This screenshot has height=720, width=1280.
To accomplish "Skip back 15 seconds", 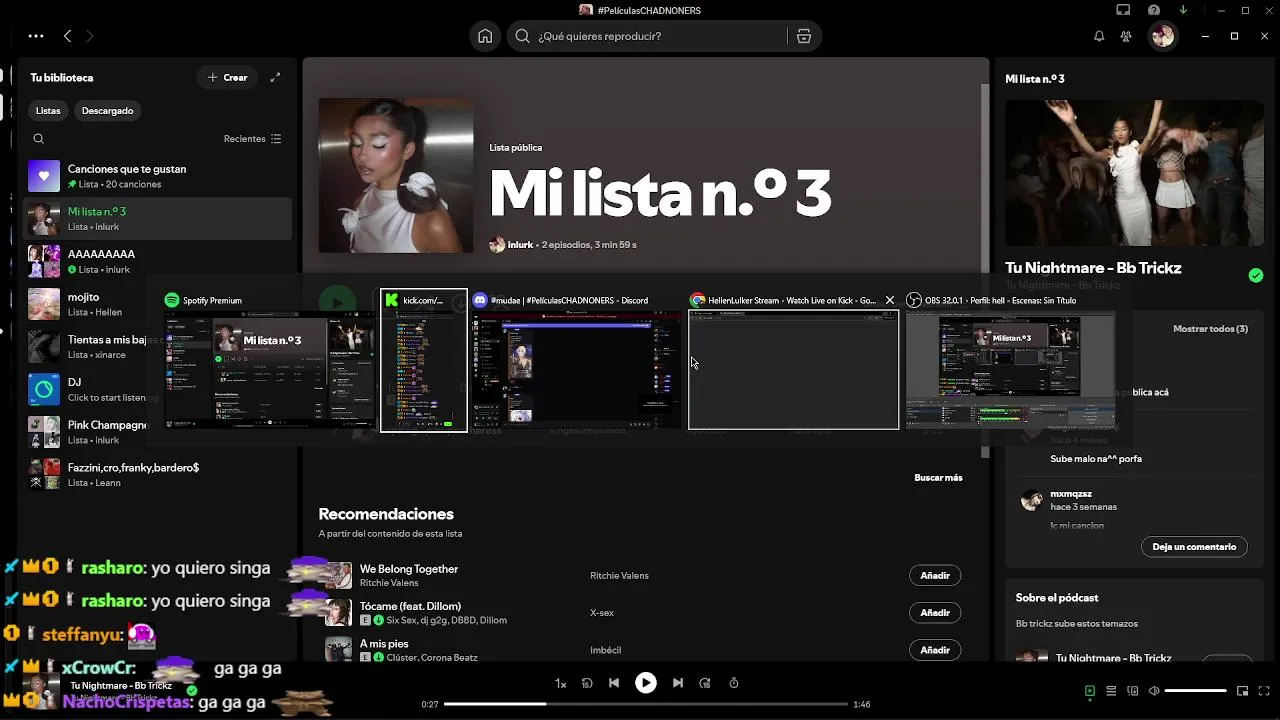I will pos(587,683).
